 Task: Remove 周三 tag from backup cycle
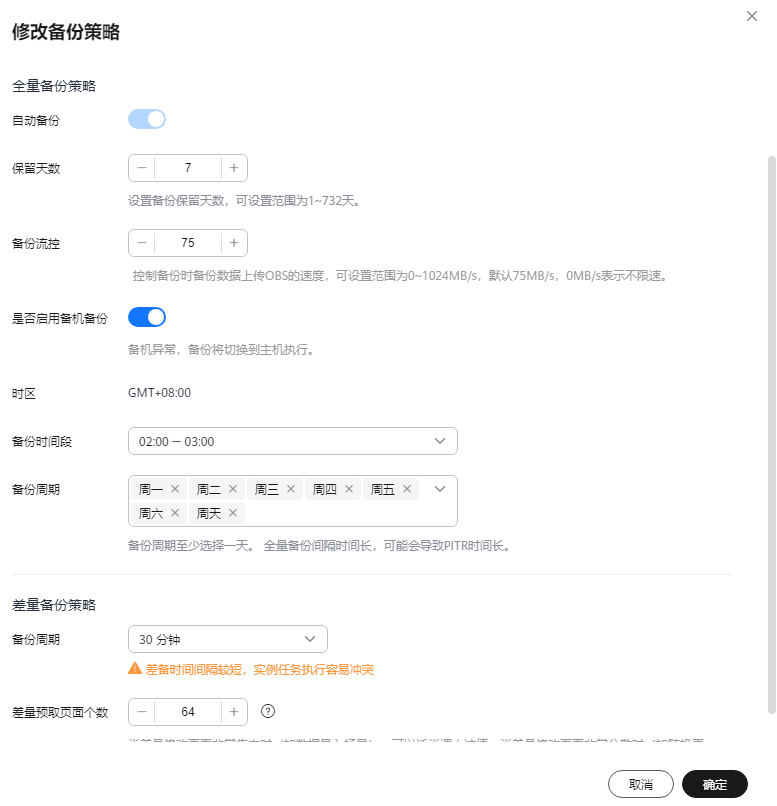pos(291,489)
